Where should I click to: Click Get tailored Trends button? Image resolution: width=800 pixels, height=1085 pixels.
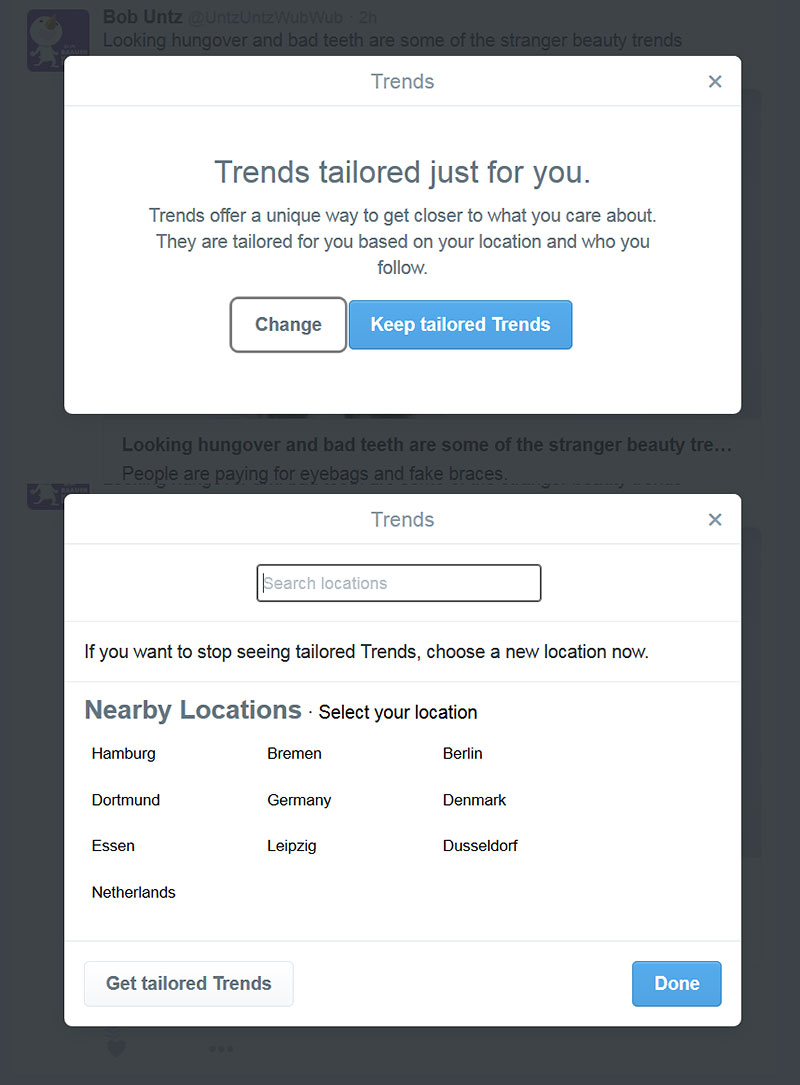coord(188,983)
